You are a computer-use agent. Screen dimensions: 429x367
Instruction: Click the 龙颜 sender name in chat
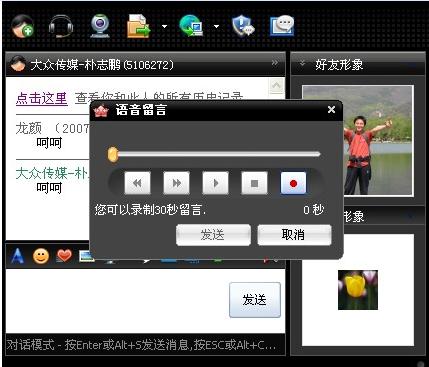pyautogui.click(x=29, y=128)
